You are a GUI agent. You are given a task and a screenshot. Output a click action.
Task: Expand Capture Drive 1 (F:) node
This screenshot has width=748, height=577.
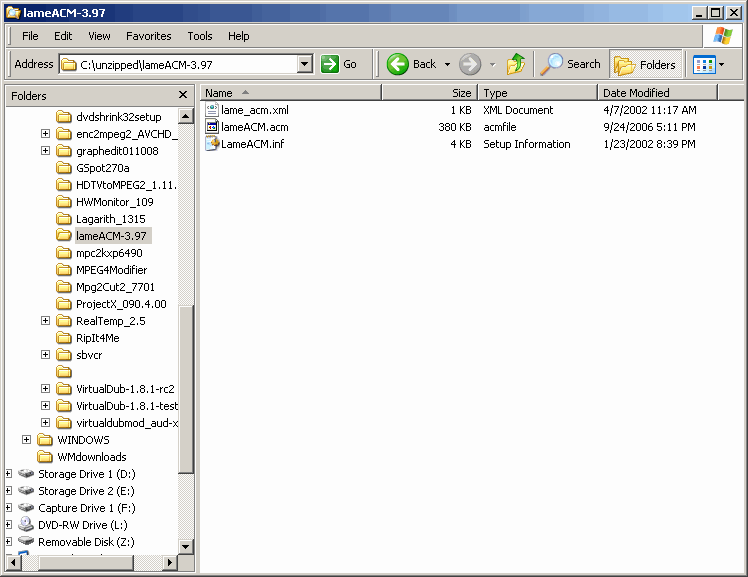tap(8, 507)
